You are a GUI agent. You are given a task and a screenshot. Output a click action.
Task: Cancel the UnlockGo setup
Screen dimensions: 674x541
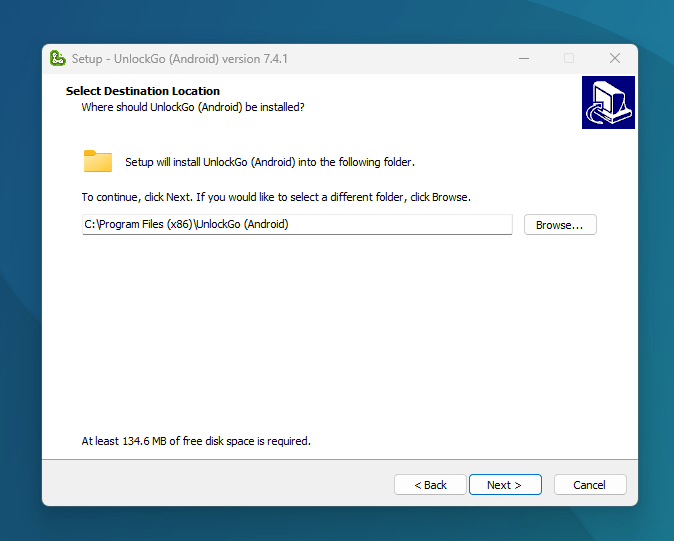click(590, 485)
